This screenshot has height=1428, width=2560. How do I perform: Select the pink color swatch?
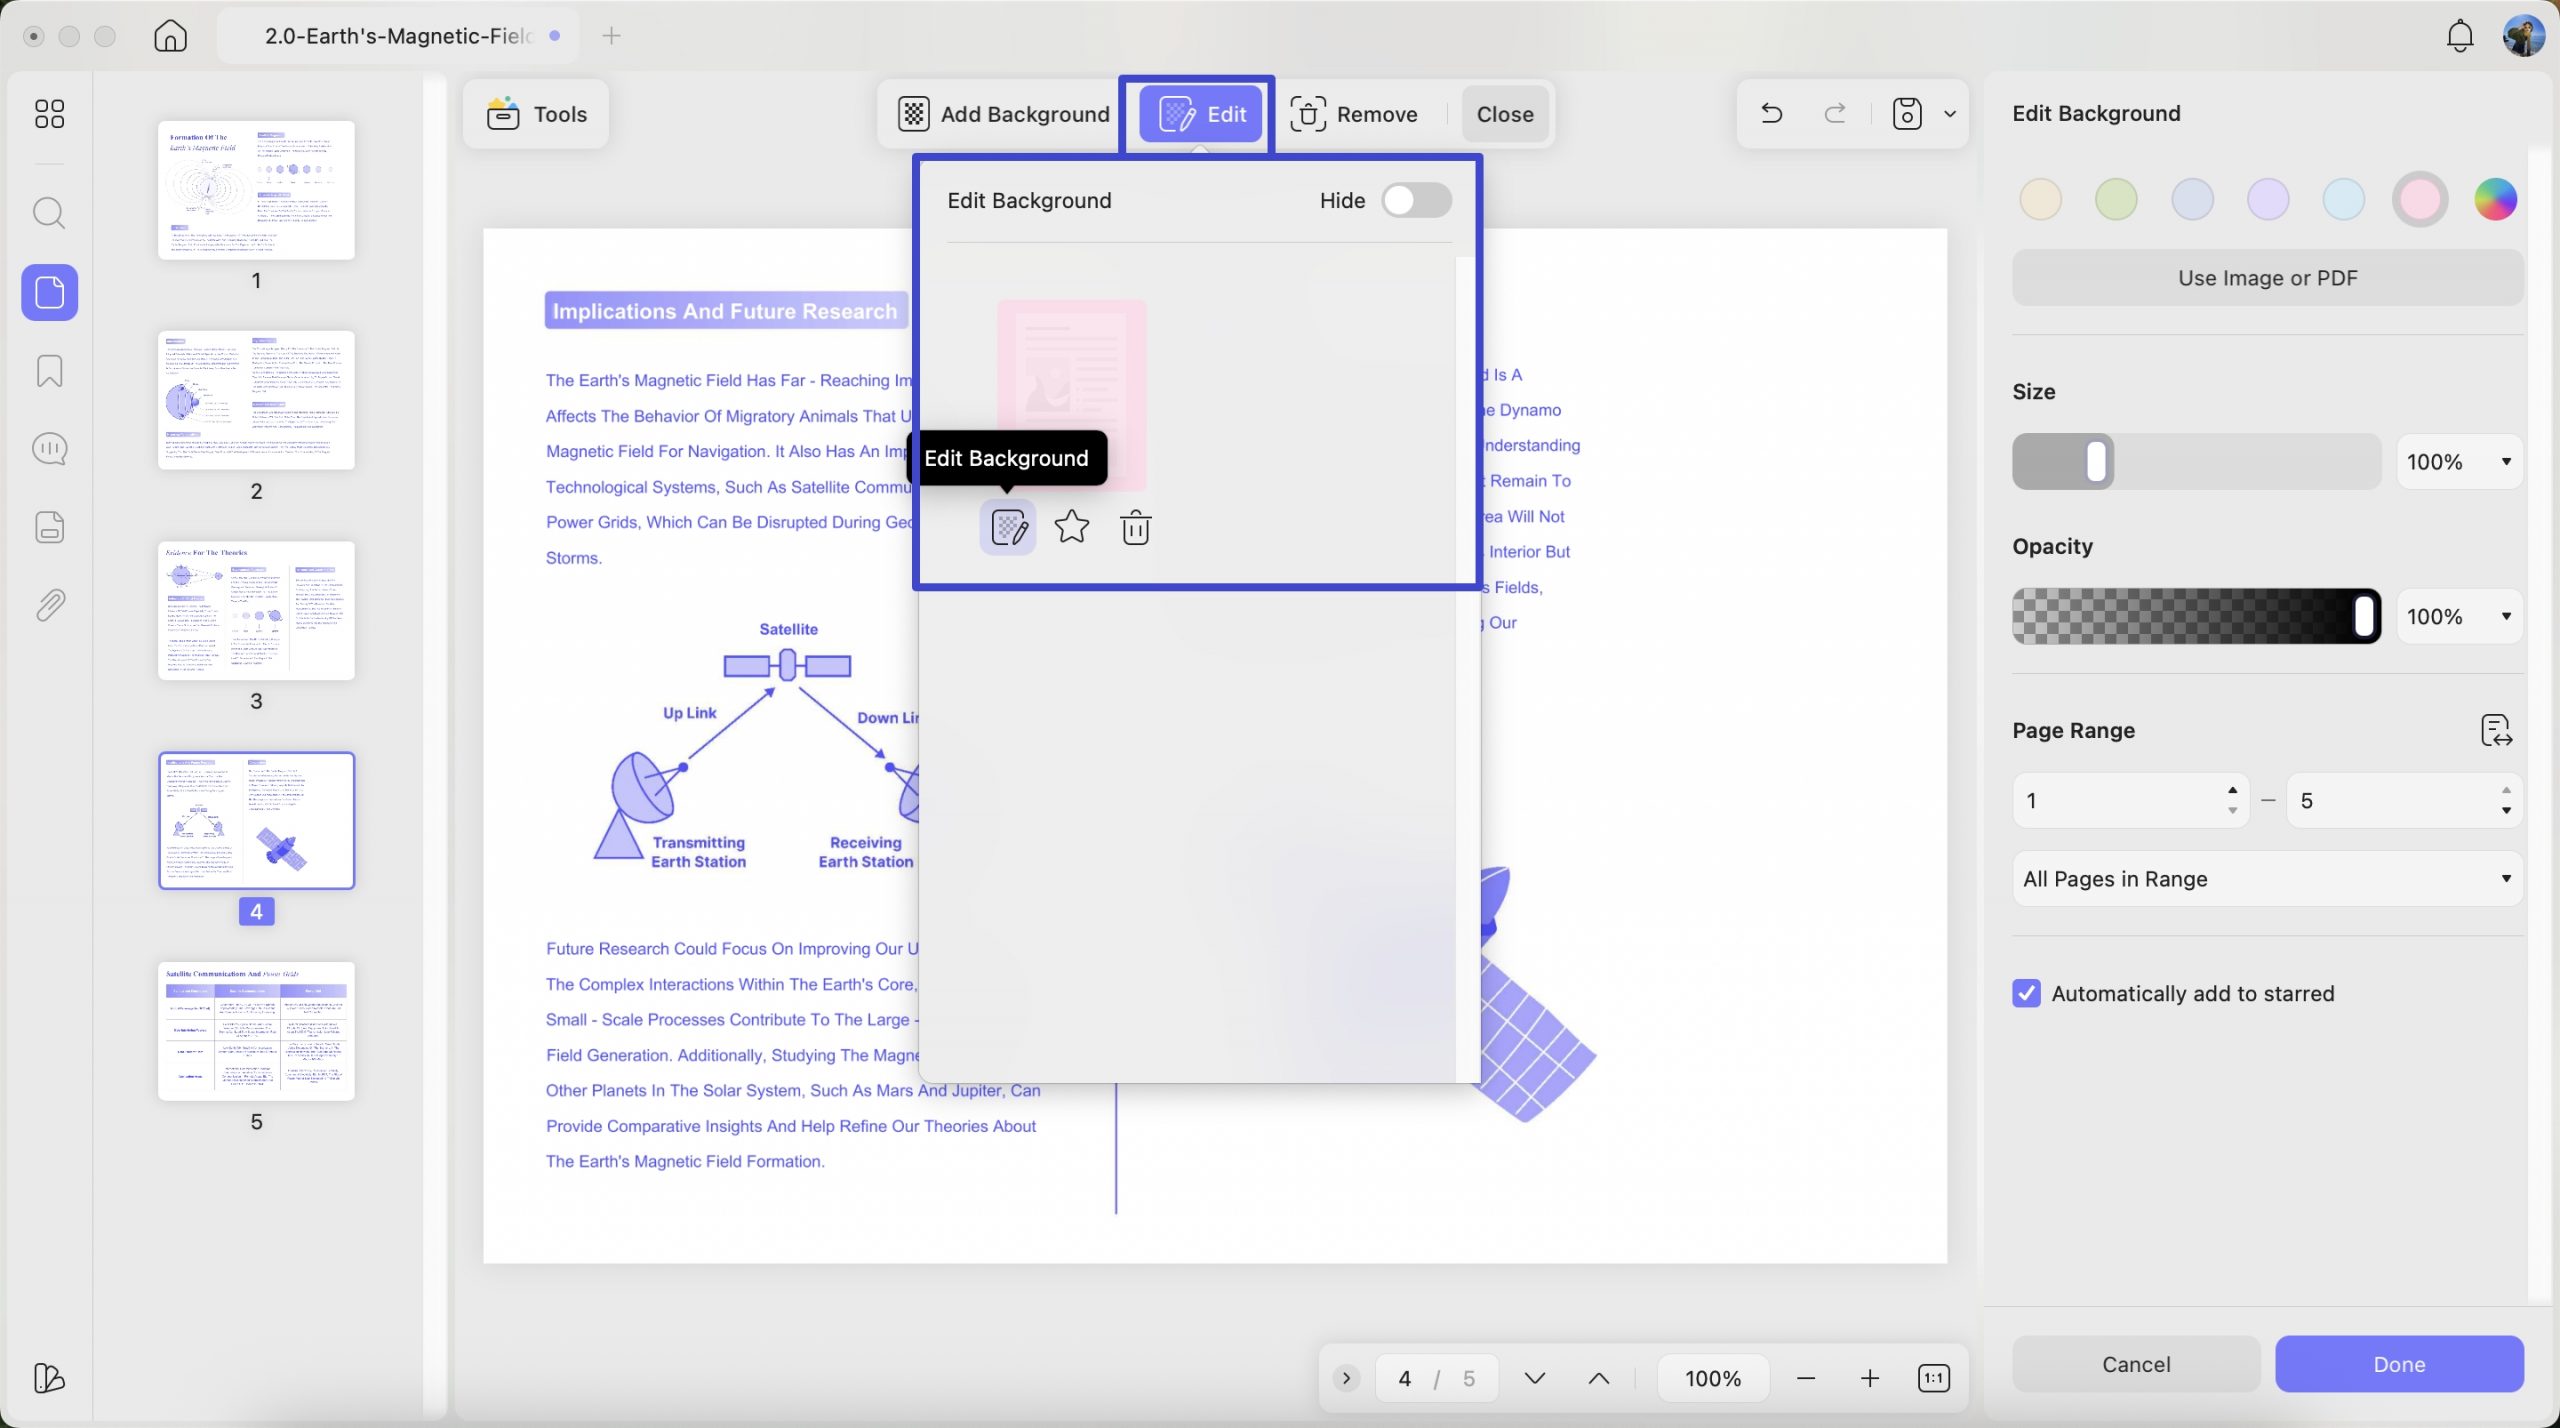(2419, 199)
